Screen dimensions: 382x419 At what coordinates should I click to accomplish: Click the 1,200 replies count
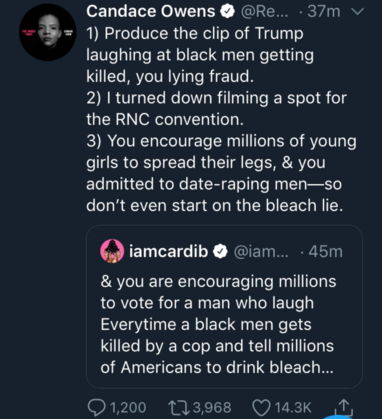click(x=128, y=408)
